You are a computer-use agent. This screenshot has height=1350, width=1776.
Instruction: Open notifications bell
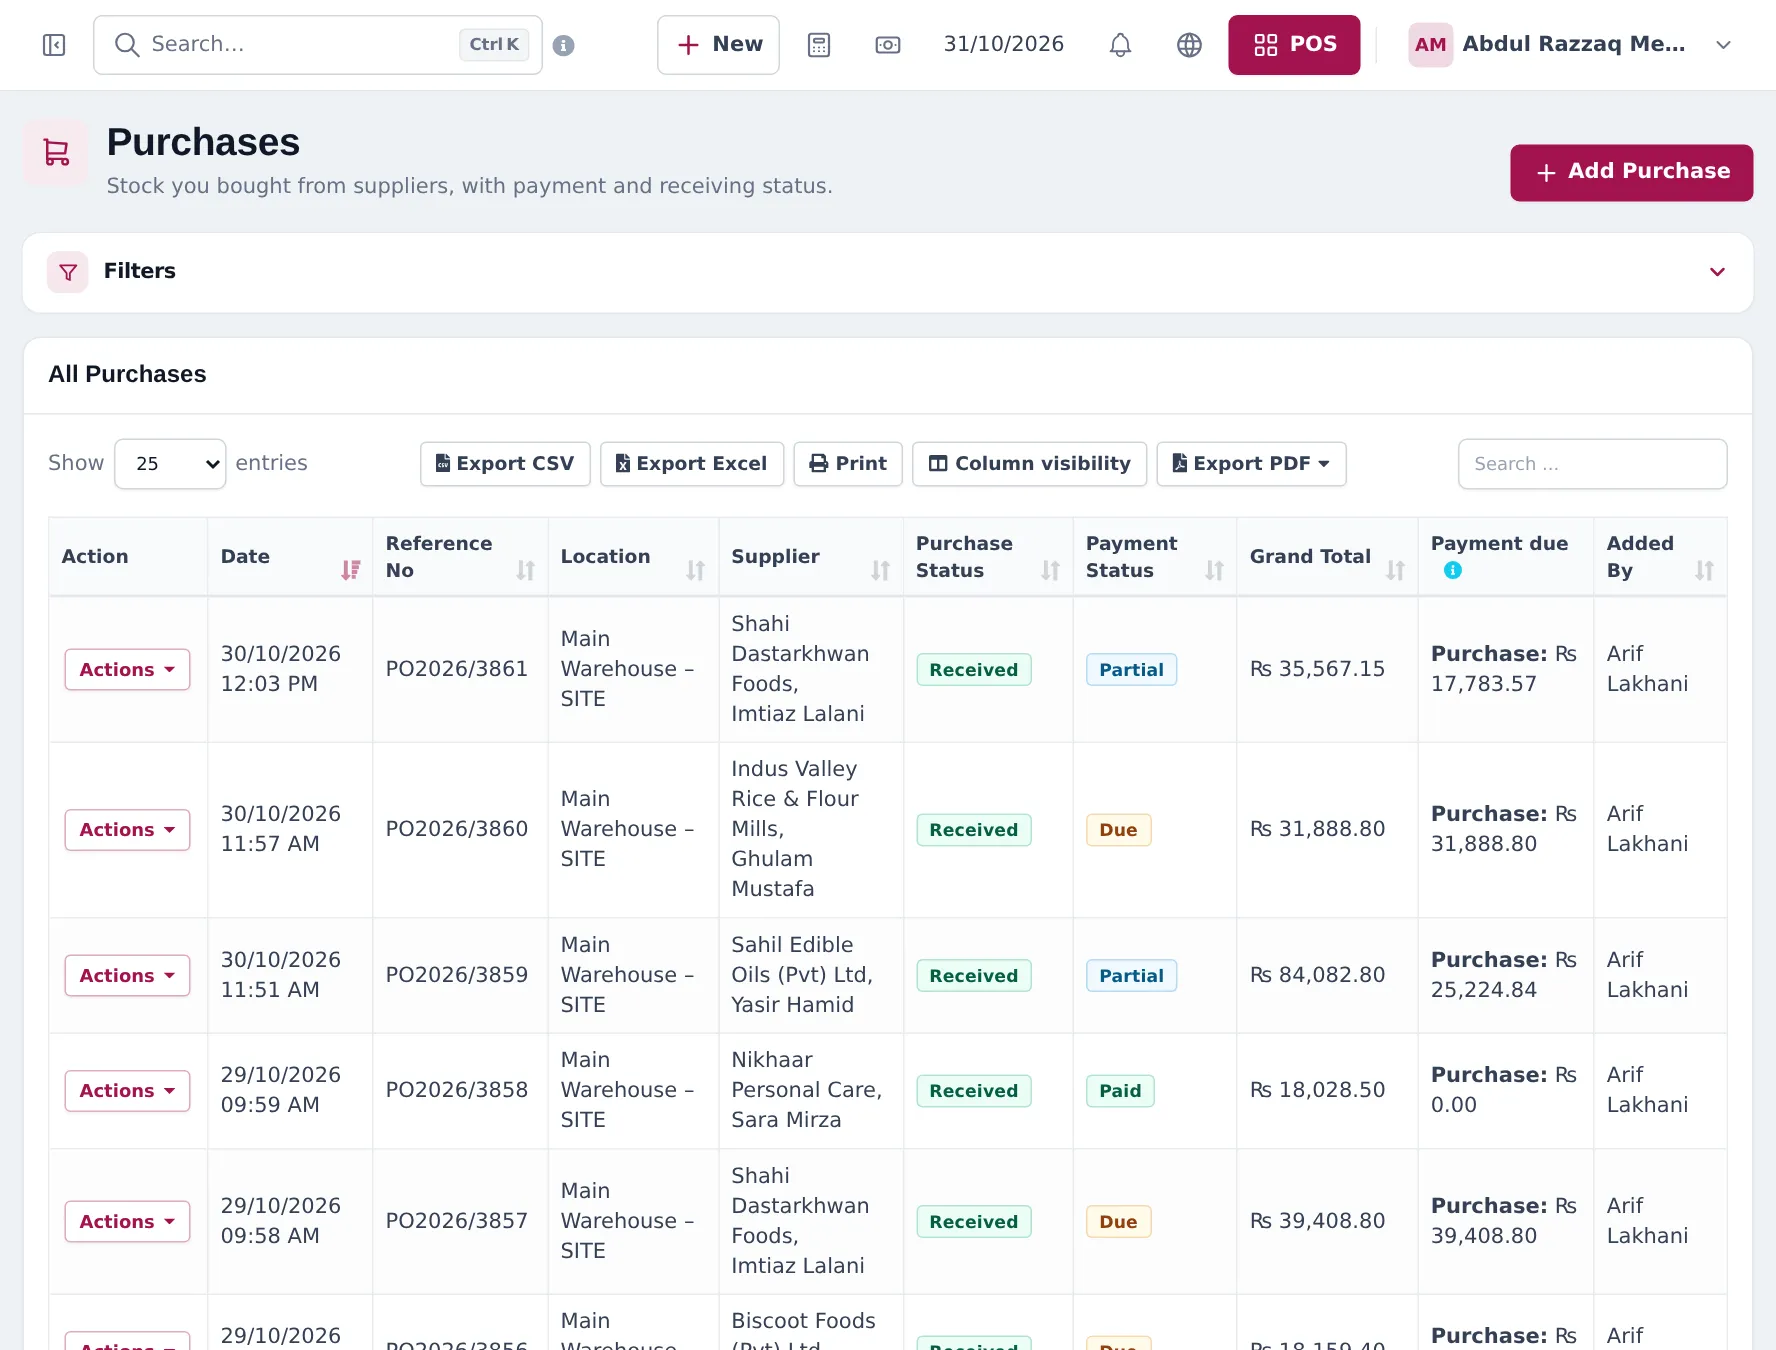tap(1120, 45)
